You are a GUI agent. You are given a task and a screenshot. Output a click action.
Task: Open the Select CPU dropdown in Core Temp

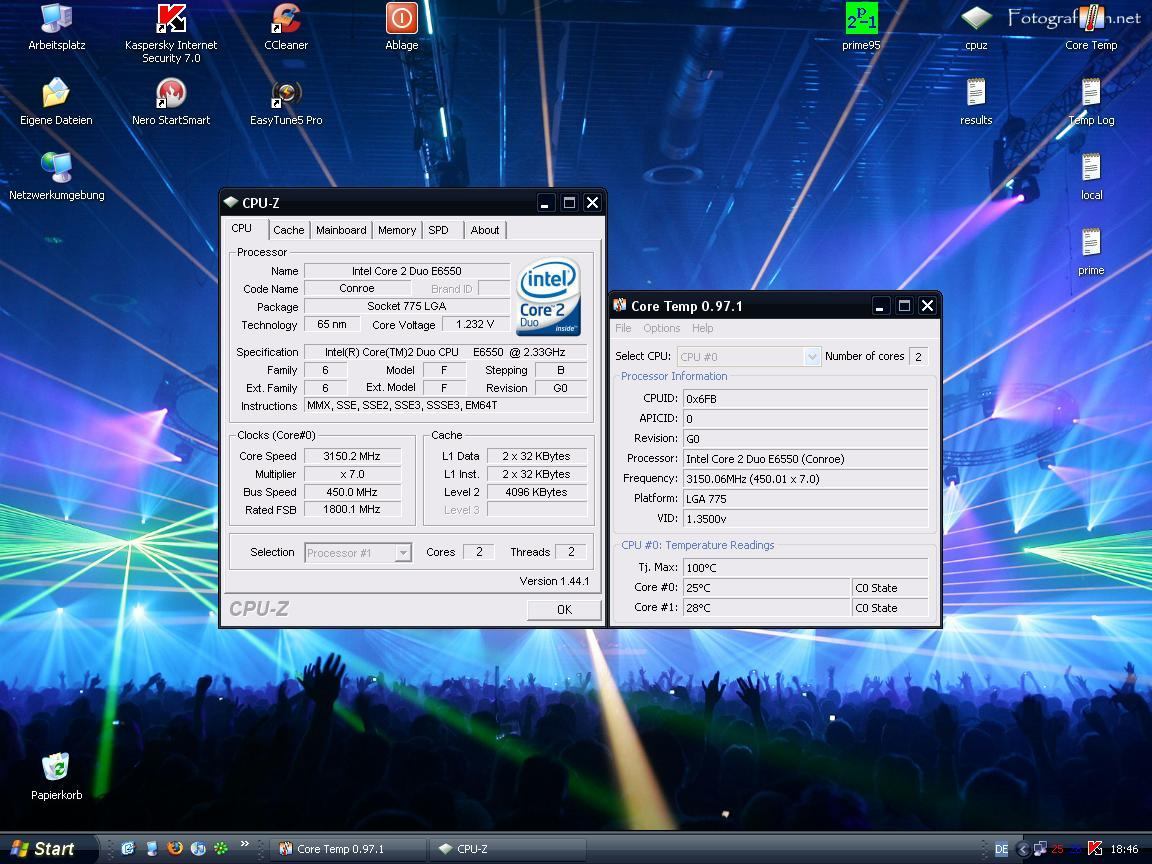click(x=748, y=356)
